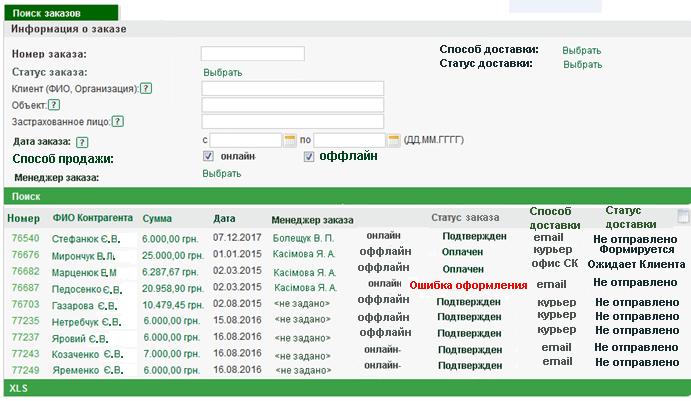This screenshot has height=401, width=691.
Task: Open calendar picker for end date
Action: [393, 140]
